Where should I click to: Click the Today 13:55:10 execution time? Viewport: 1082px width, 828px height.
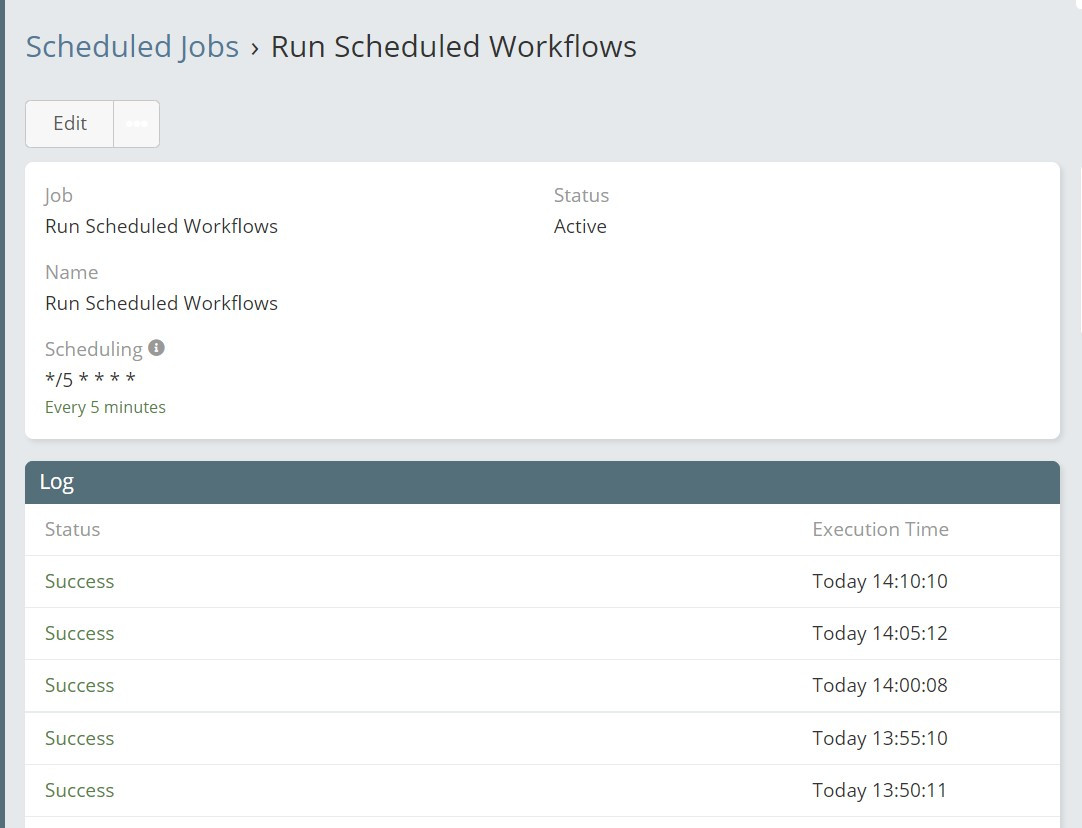tap(879, 738)
